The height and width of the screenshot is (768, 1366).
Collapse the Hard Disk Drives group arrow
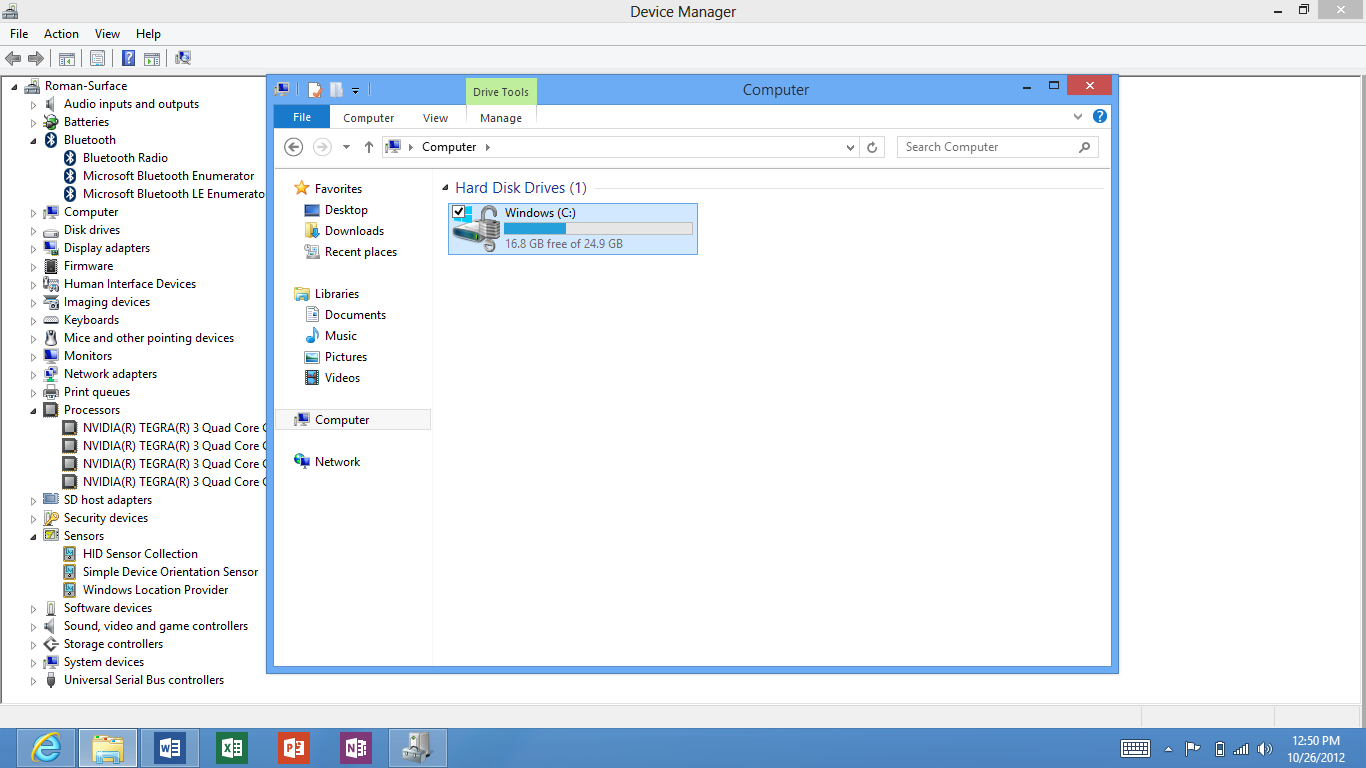point(444,188)
